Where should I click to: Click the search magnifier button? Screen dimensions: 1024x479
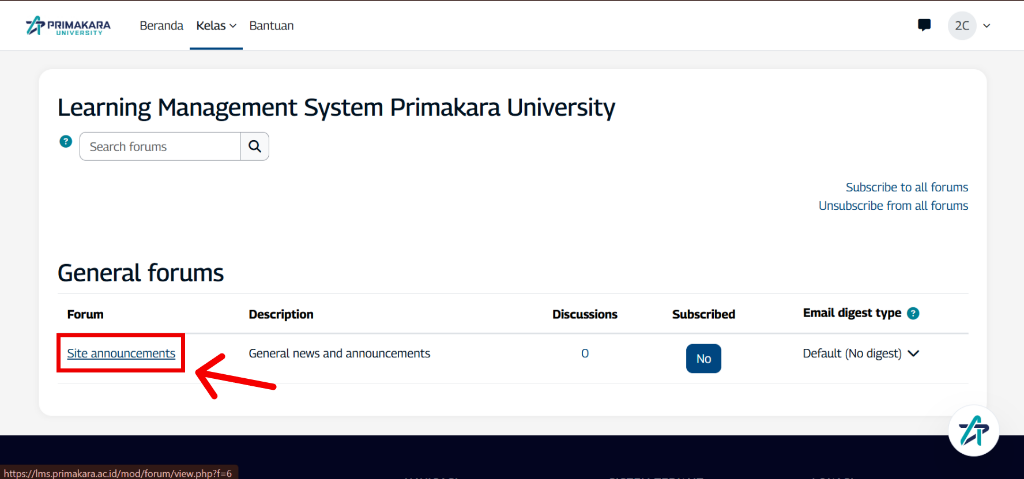[255, 146]
